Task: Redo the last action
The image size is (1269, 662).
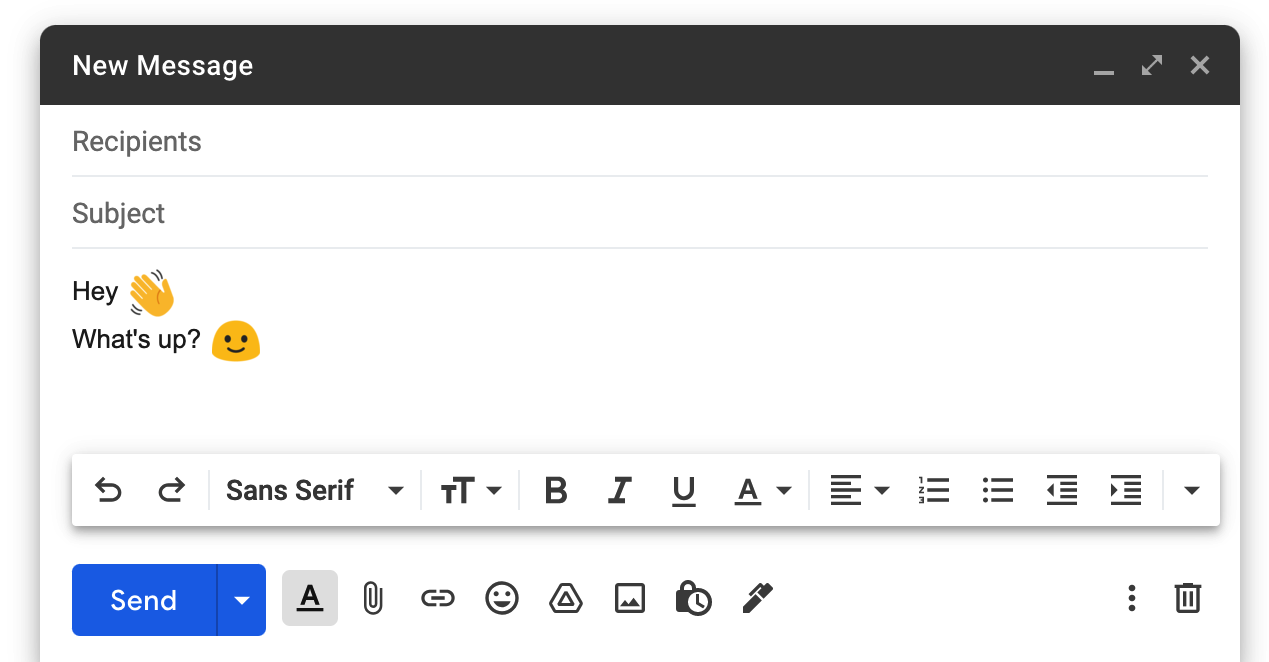Action: pos(172,490)
